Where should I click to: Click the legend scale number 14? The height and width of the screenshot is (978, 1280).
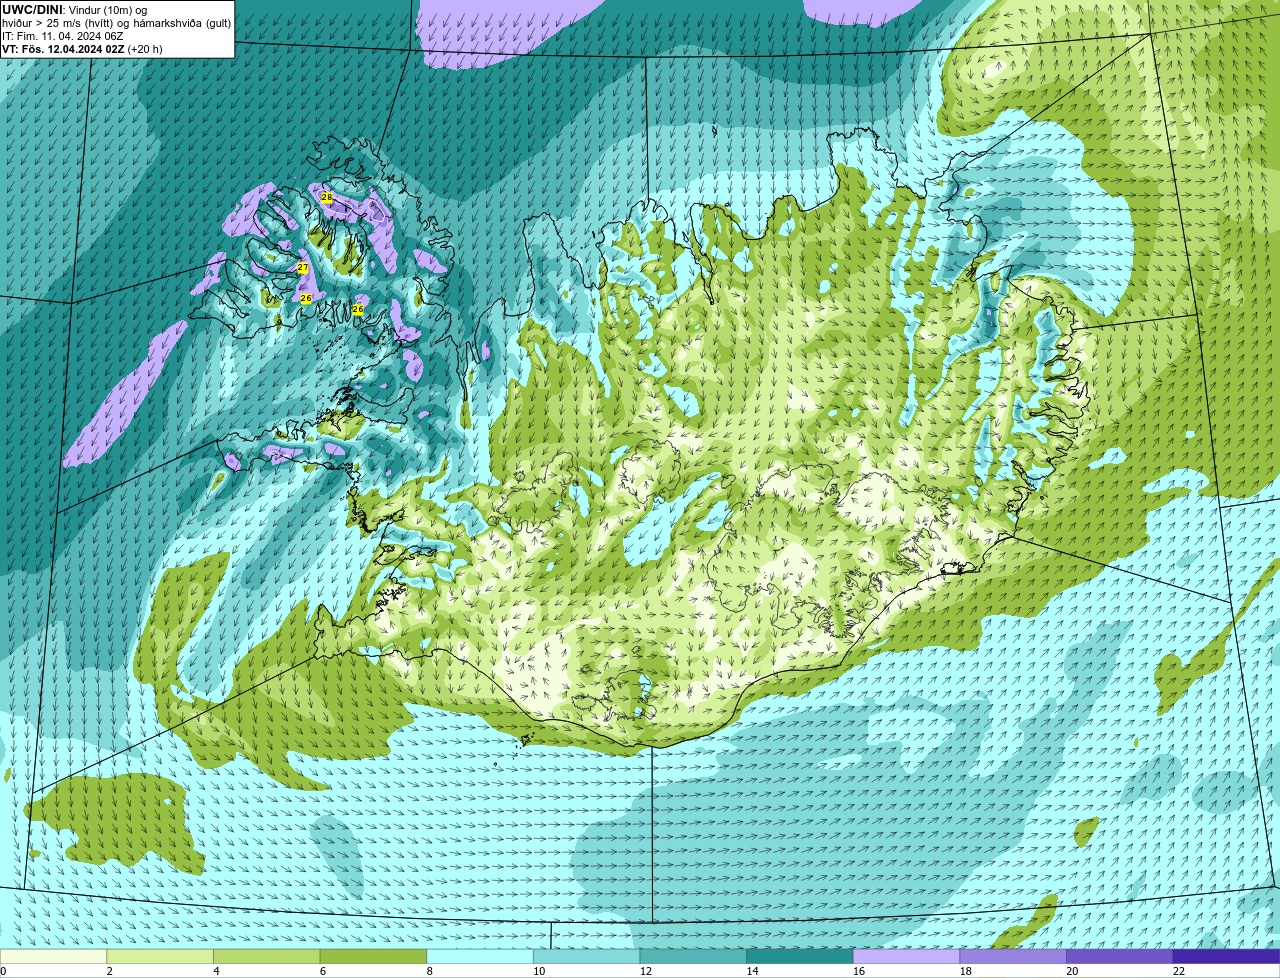[x=752, y=971]
